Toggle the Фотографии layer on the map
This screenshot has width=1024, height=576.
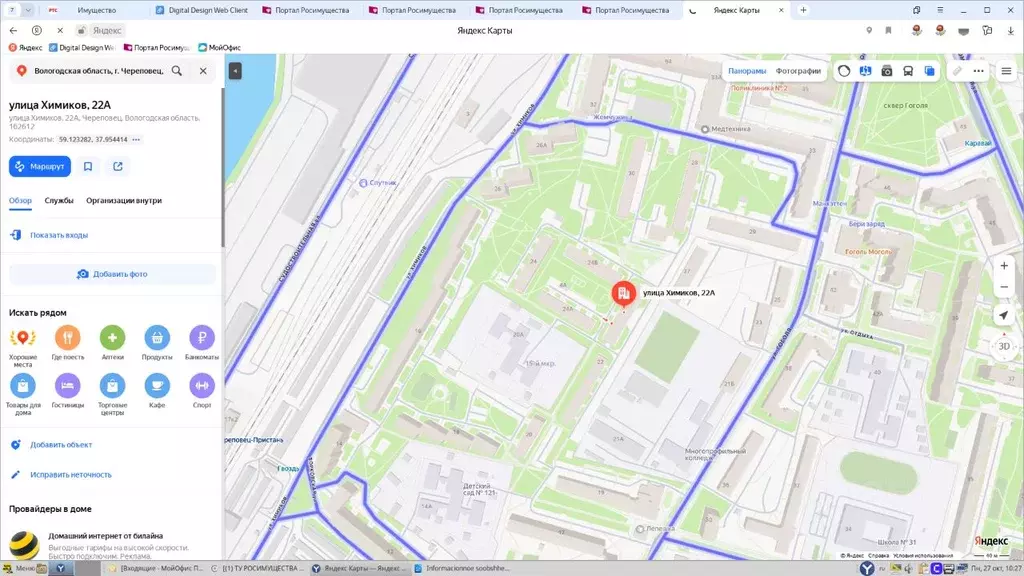click(798, 71)
